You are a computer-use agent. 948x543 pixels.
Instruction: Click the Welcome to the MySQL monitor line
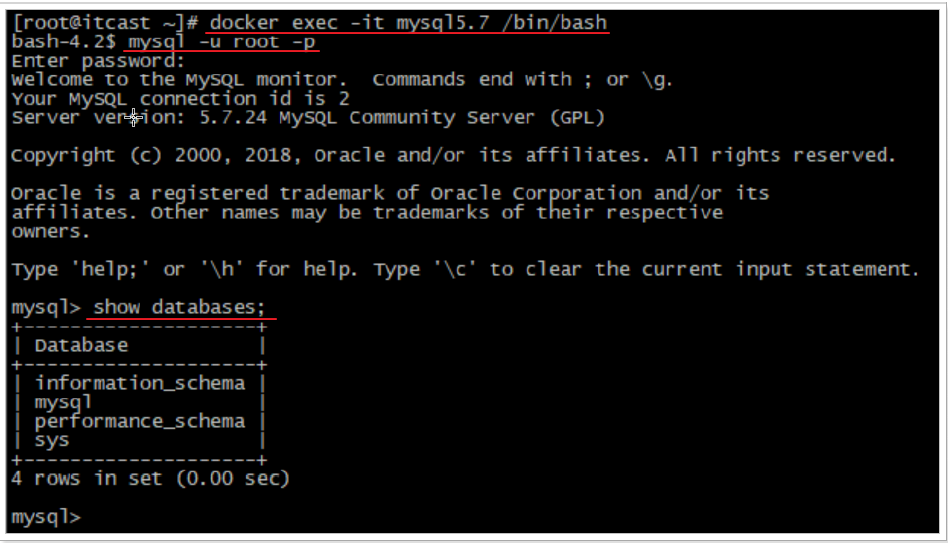coord(341,80)
